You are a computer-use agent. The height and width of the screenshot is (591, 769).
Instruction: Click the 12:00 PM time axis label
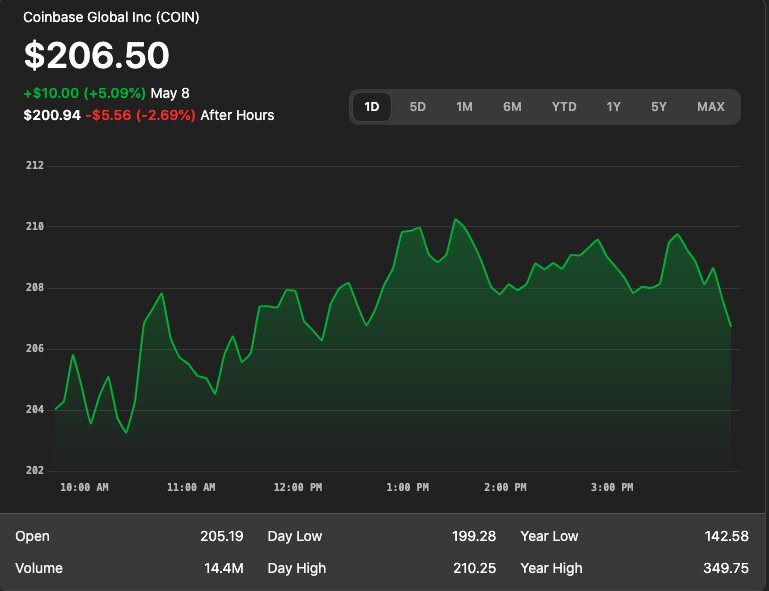click(298, 488)
